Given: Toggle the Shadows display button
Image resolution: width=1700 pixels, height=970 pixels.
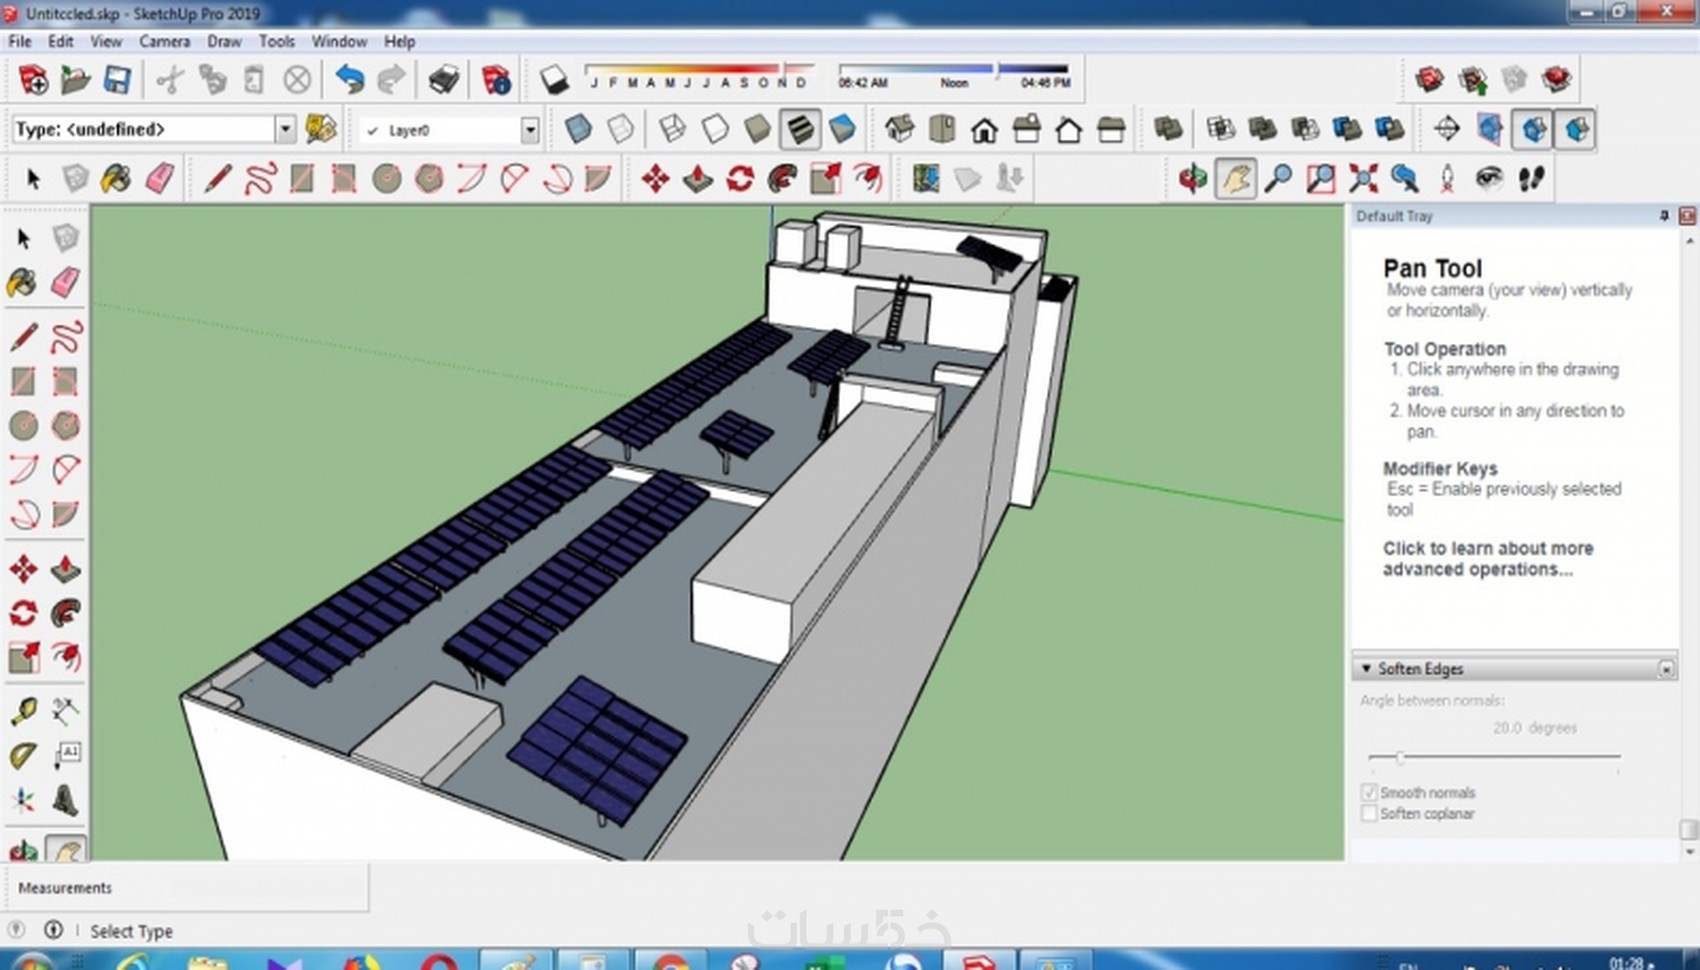Looking at the screenshot, I should point(554,80).
